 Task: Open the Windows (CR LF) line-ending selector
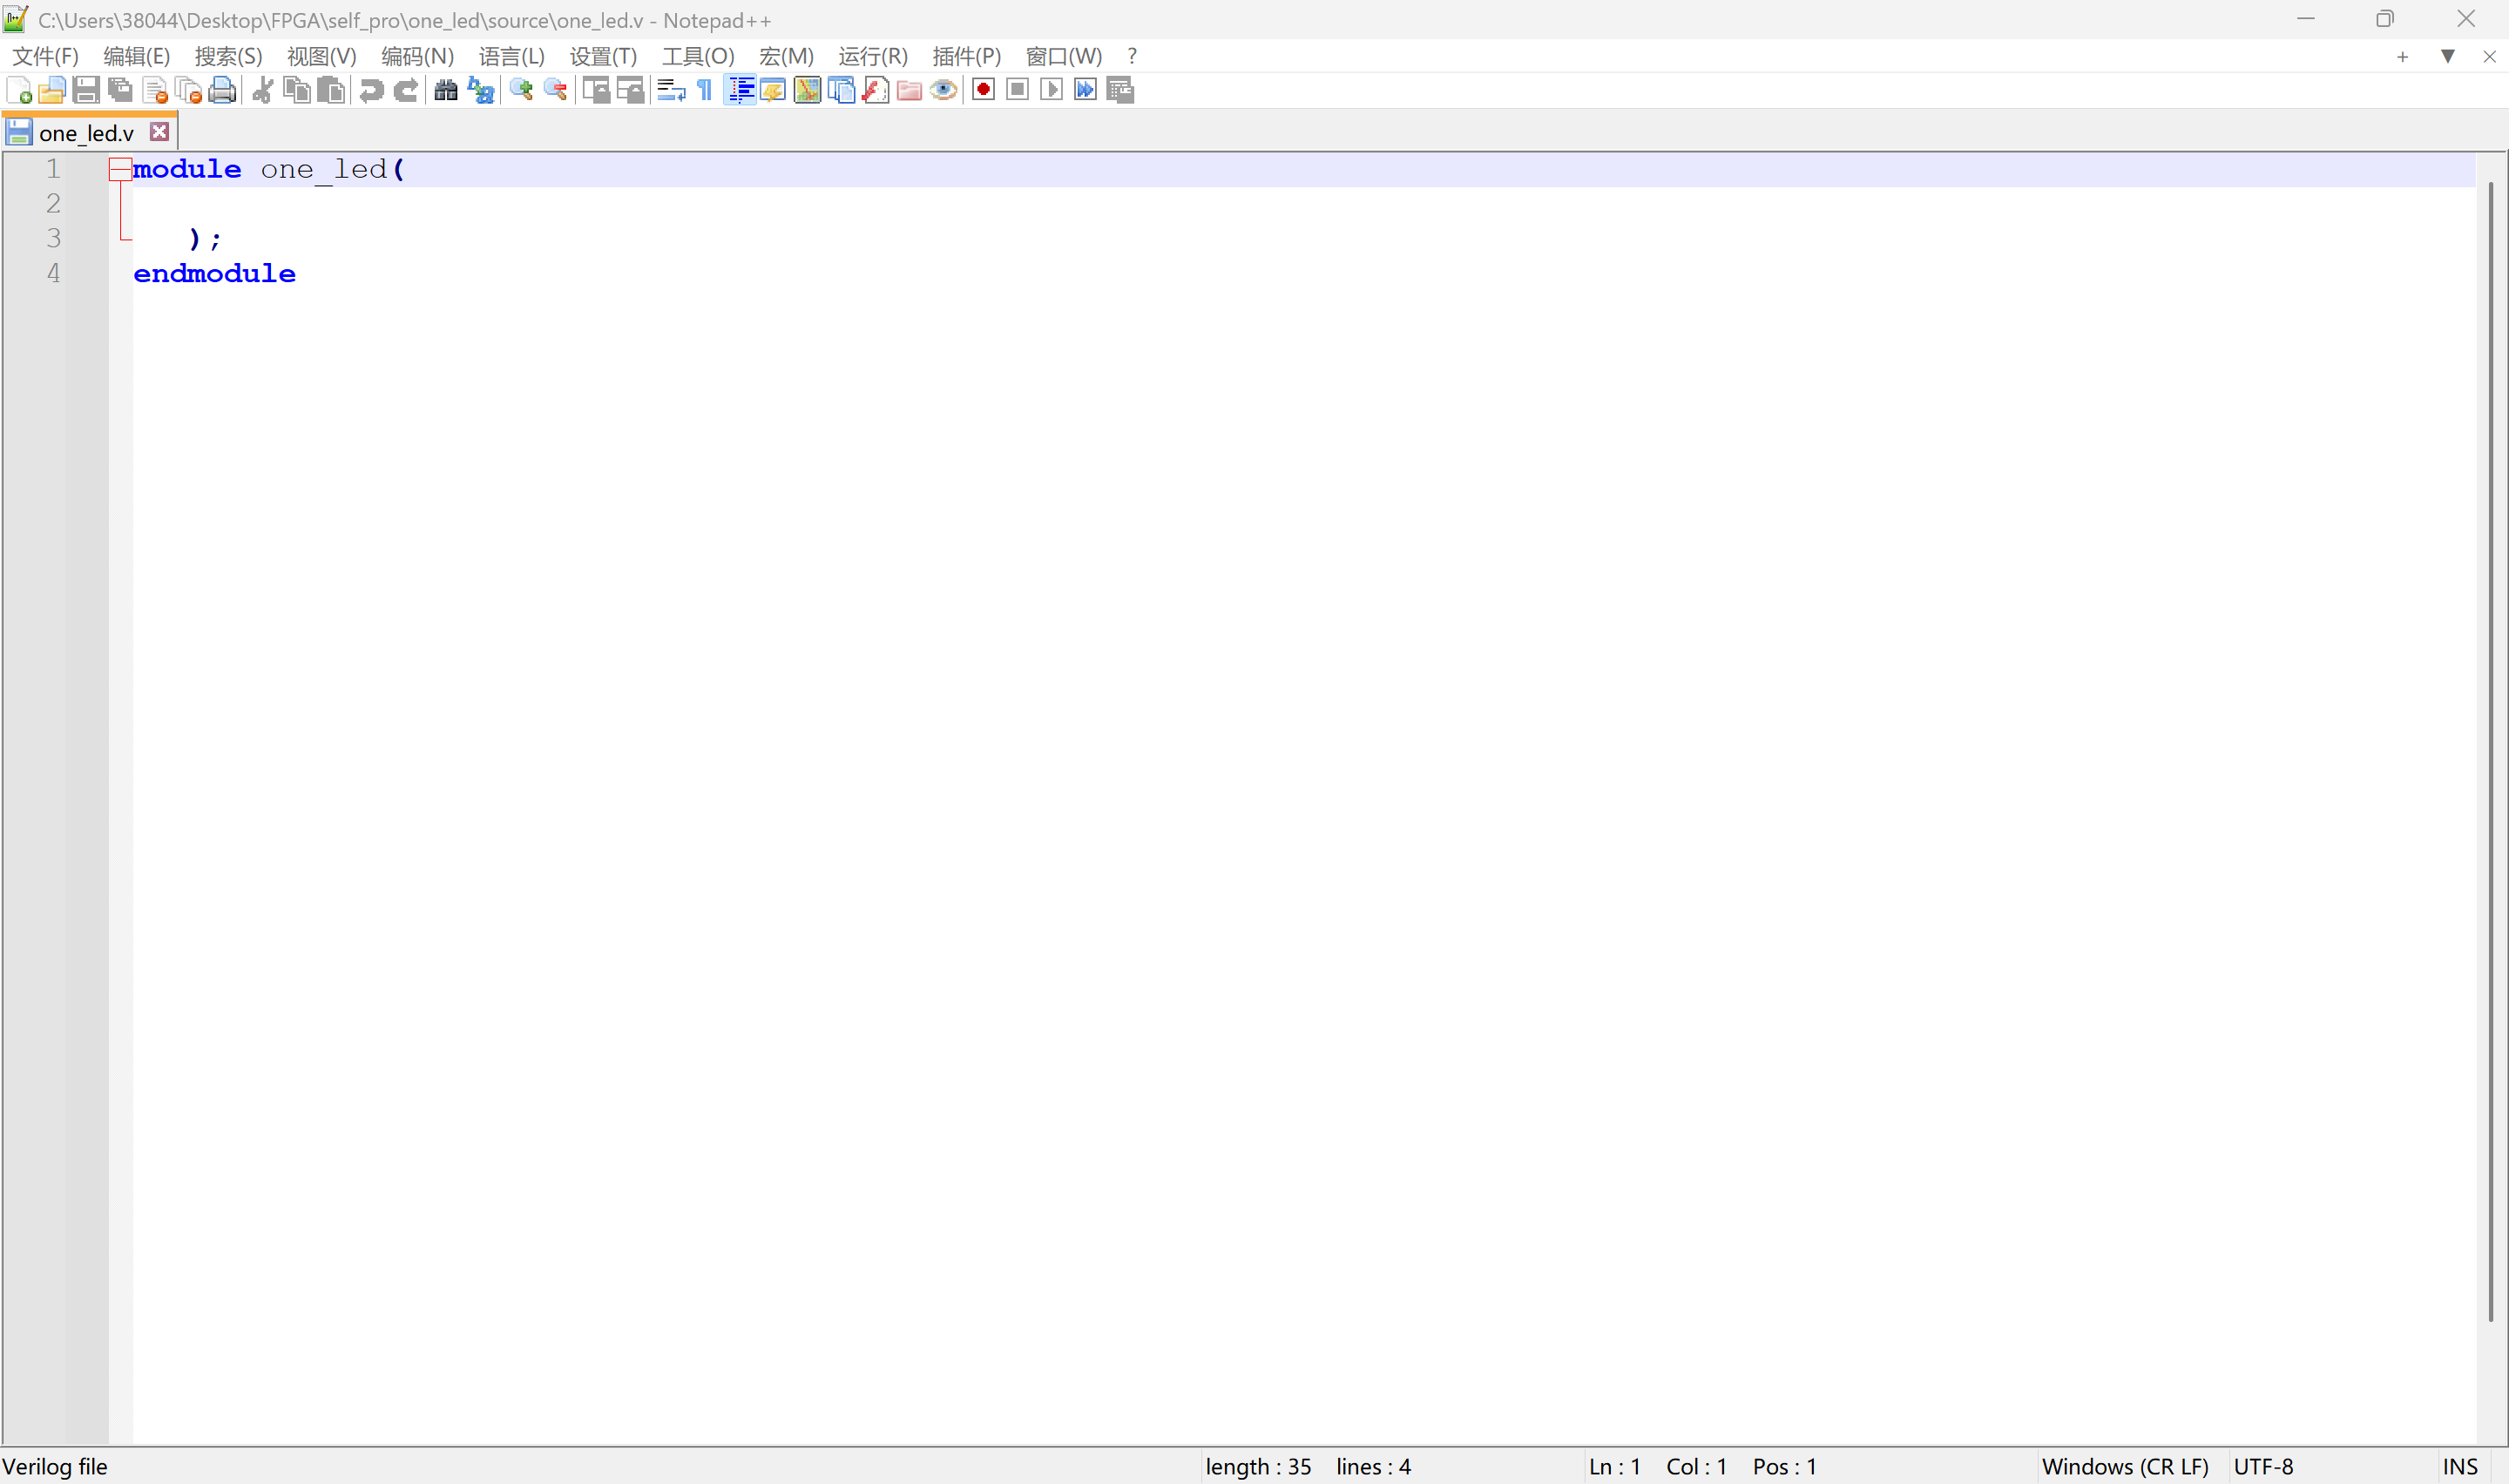(2124, 1466)
